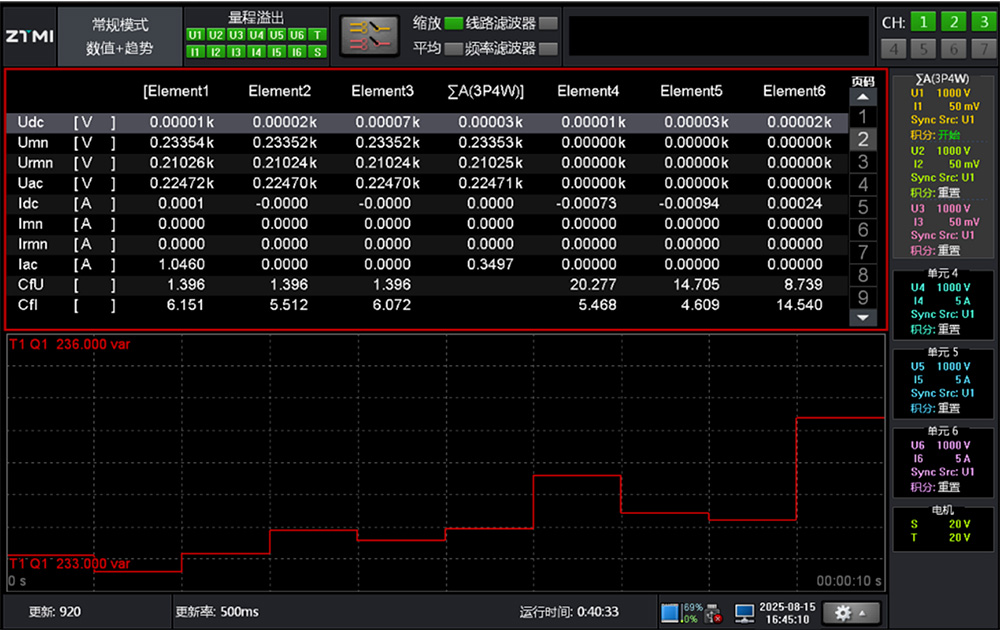The height and width of the screenshot is (630, 1000).
Task: Enable the 频率滤波器 frequency filter
Action: pyautogui.click(x=548, y=47)
